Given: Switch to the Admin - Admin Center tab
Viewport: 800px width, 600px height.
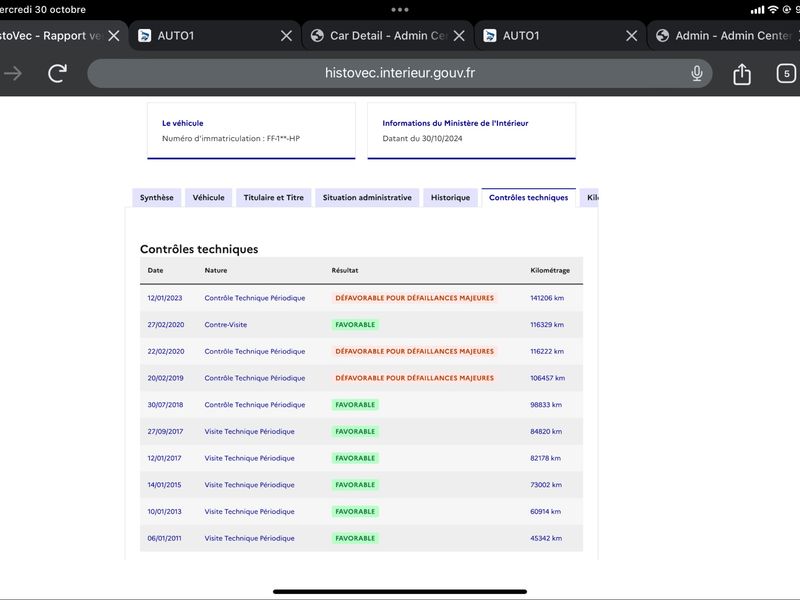Looking at the screenshot, I should 724,36.
